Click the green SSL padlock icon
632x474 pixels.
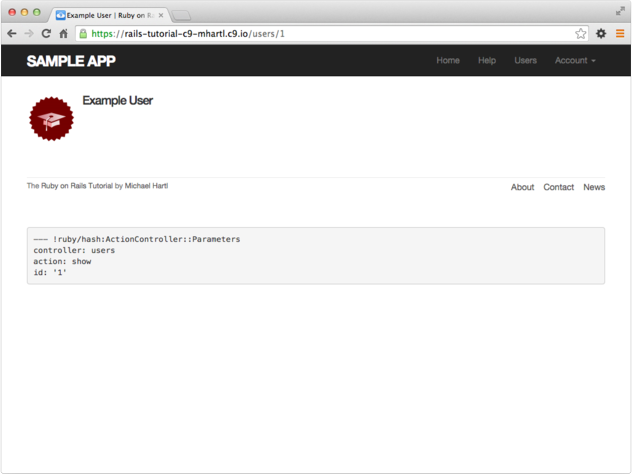[83, 33]
